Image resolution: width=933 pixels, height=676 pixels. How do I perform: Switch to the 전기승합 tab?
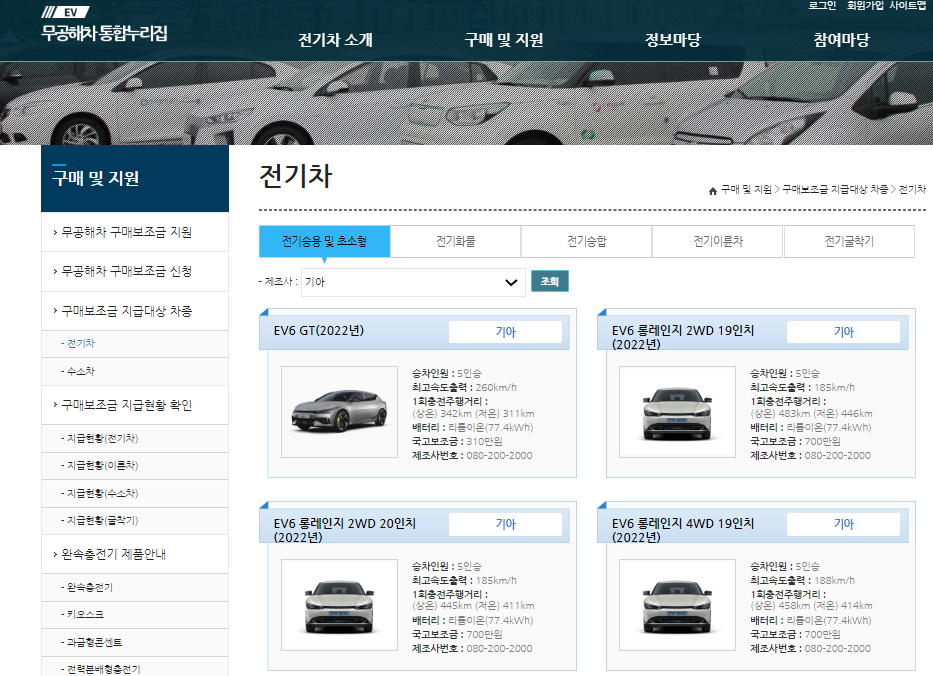tap(587, 241)
